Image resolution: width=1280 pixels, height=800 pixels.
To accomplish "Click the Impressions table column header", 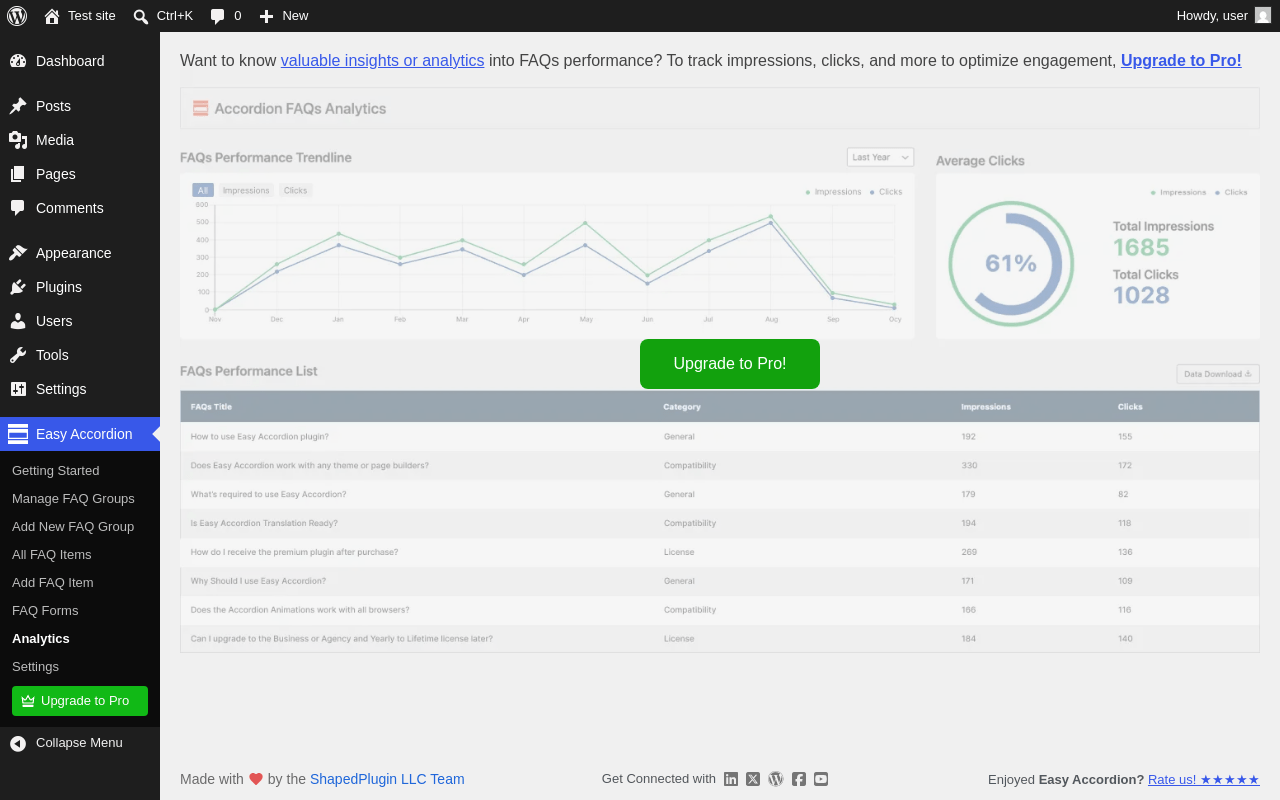I will [x=986, y=407].
